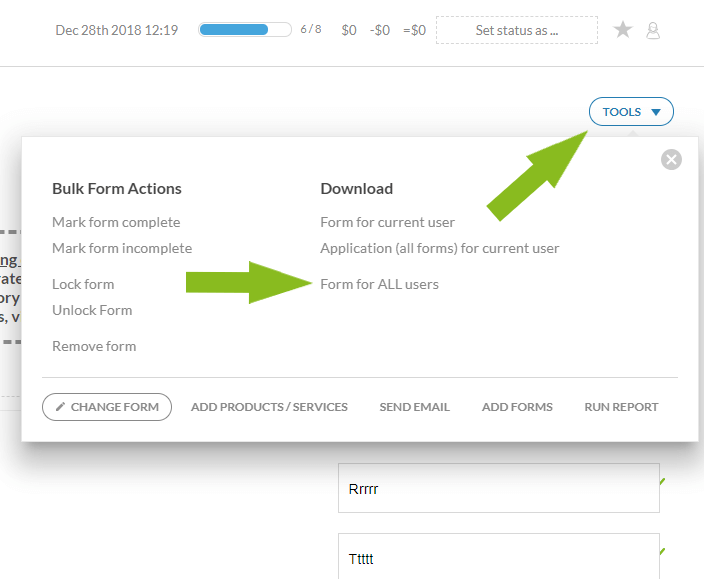704x579 pixels.
Task: Choose Lock form action
Action: [83, 284]
